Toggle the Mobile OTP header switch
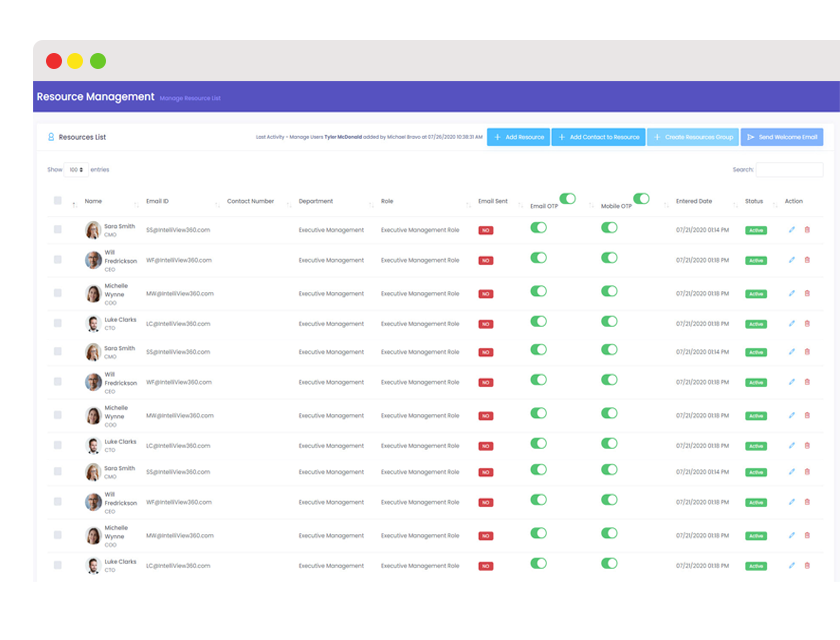Screen dimensions: 840x640 click(641, 199)
